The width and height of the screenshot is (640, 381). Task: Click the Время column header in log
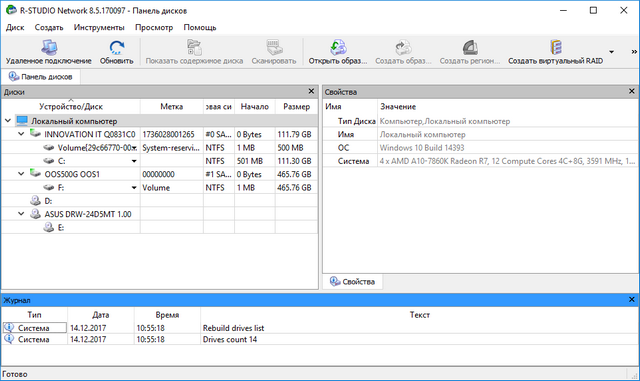167,315
